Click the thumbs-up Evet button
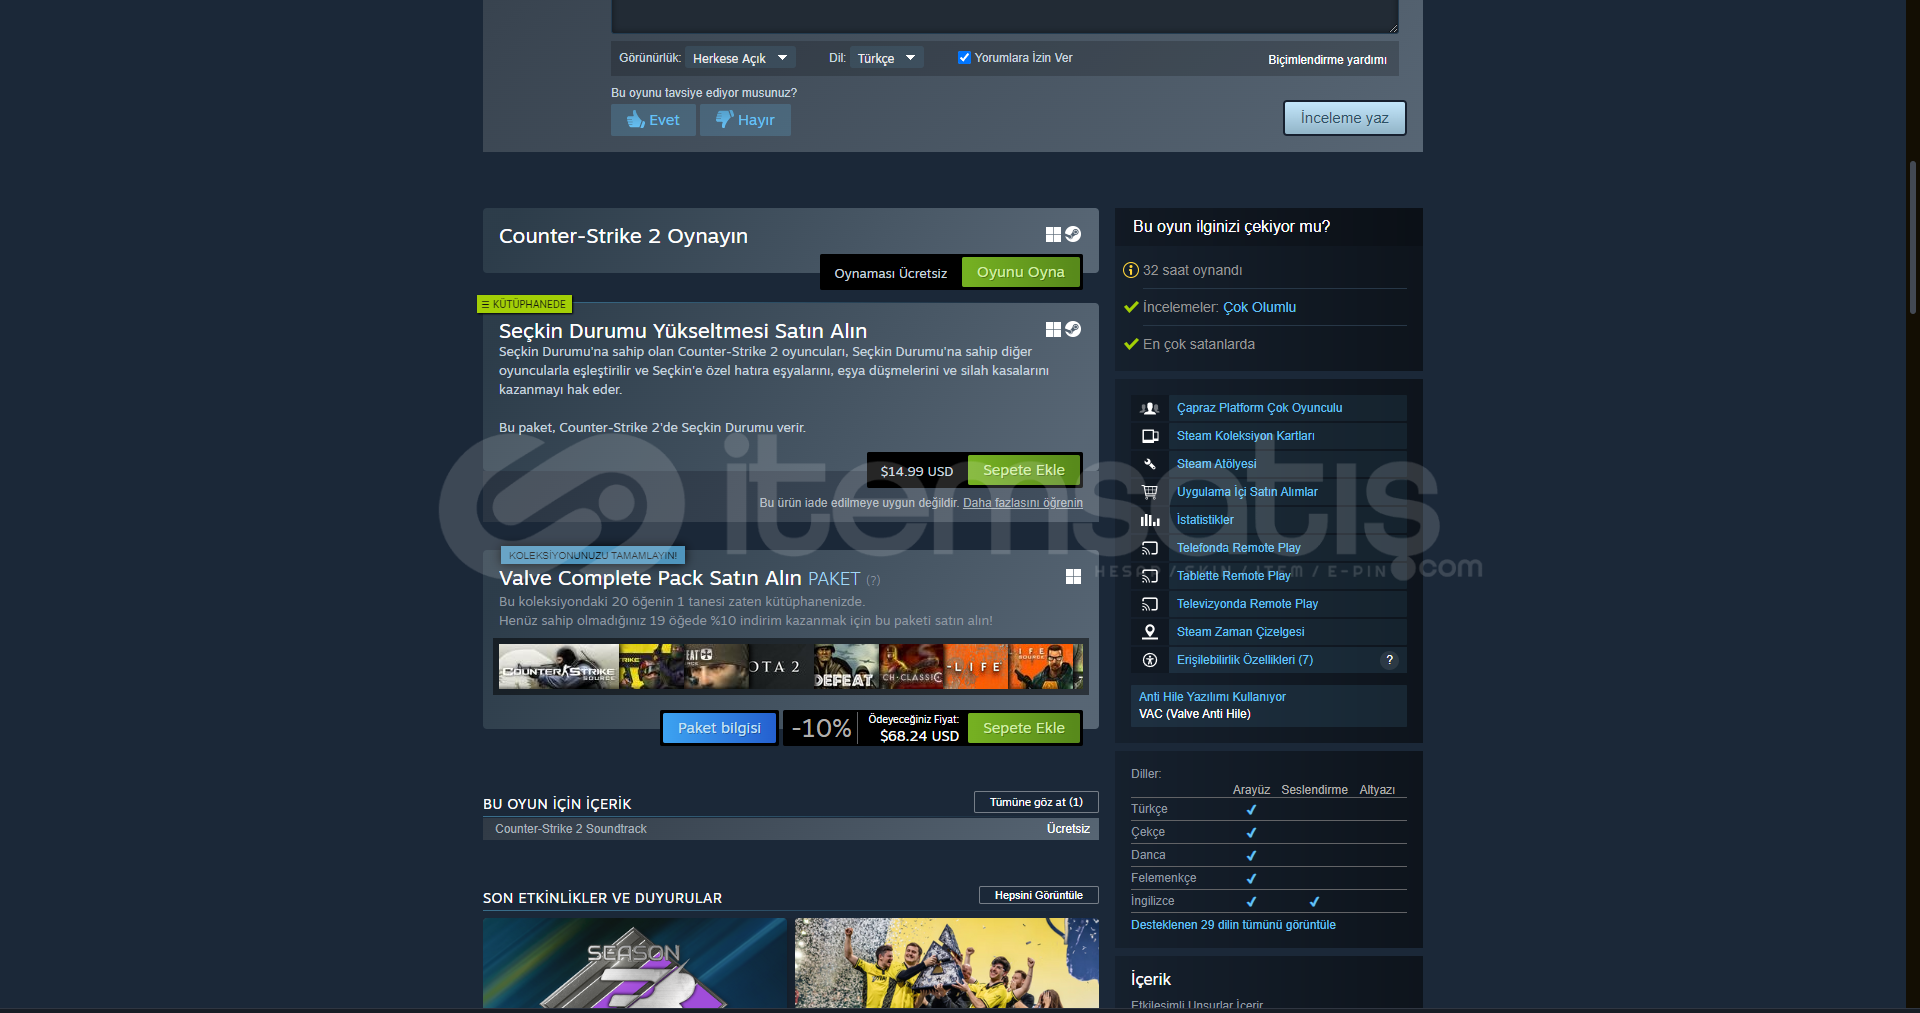Viewport: 1920px width, 1013px height. click(653, 120)
